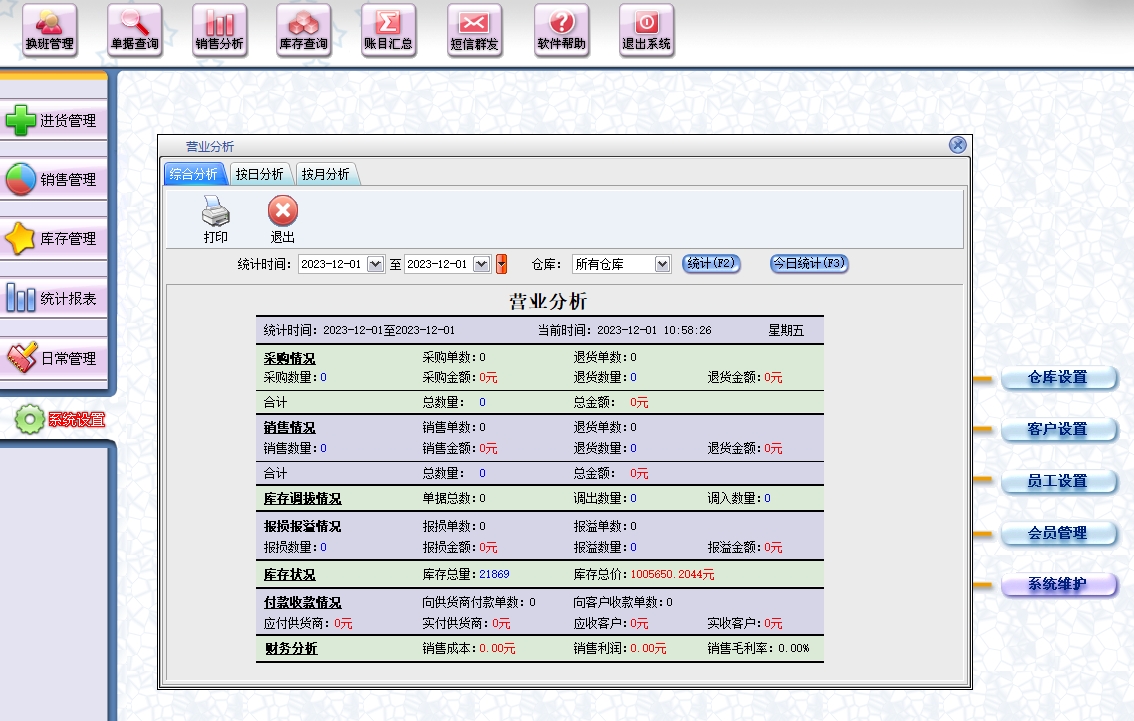The height and width of the screenshot is (721, 1134).
Task: Click the 单据查询 document search icon
Action: [x=134, y=30]
